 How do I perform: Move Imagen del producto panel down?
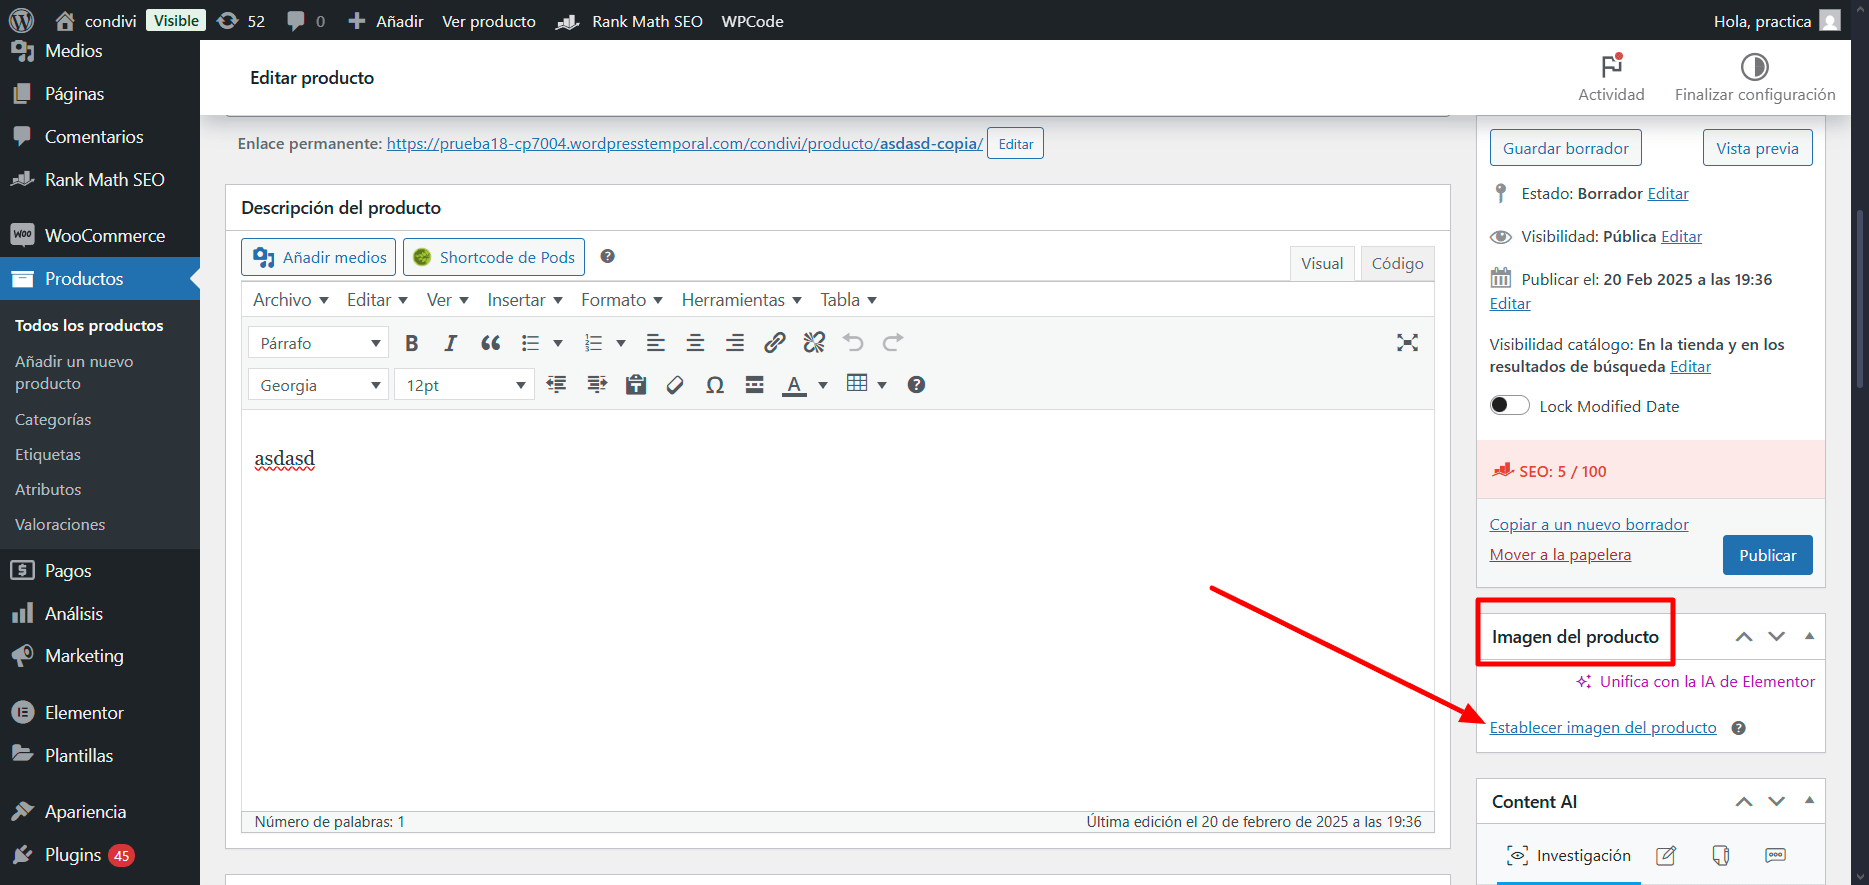click(1776, 637)
